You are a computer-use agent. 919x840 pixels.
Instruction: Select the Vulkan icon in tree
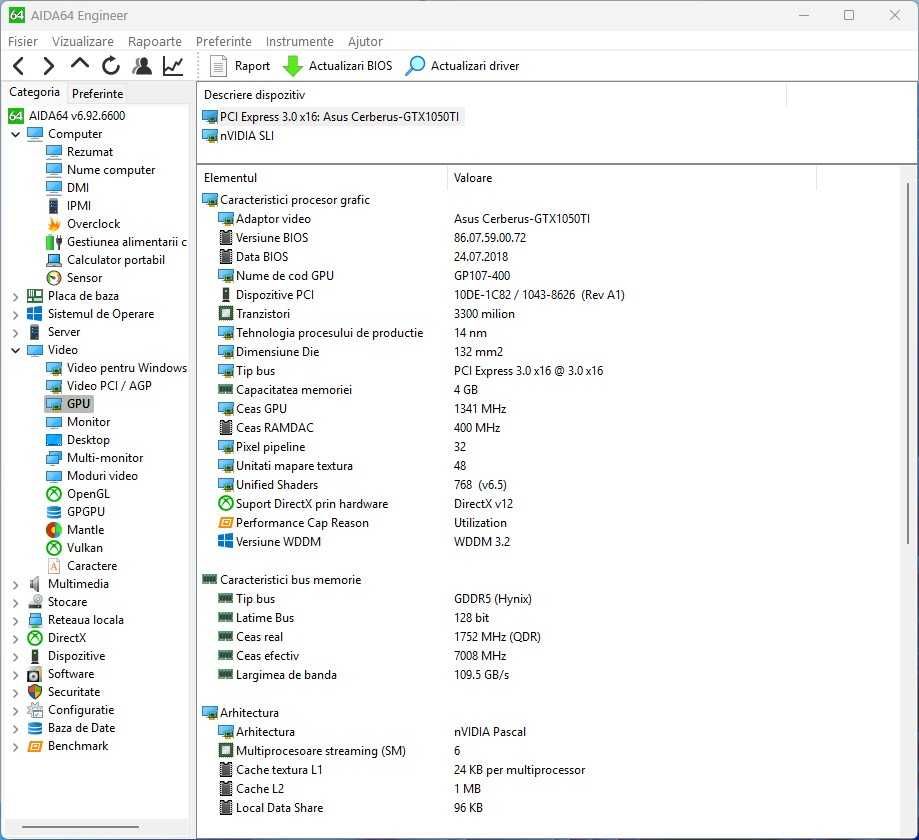click(54, 547)
